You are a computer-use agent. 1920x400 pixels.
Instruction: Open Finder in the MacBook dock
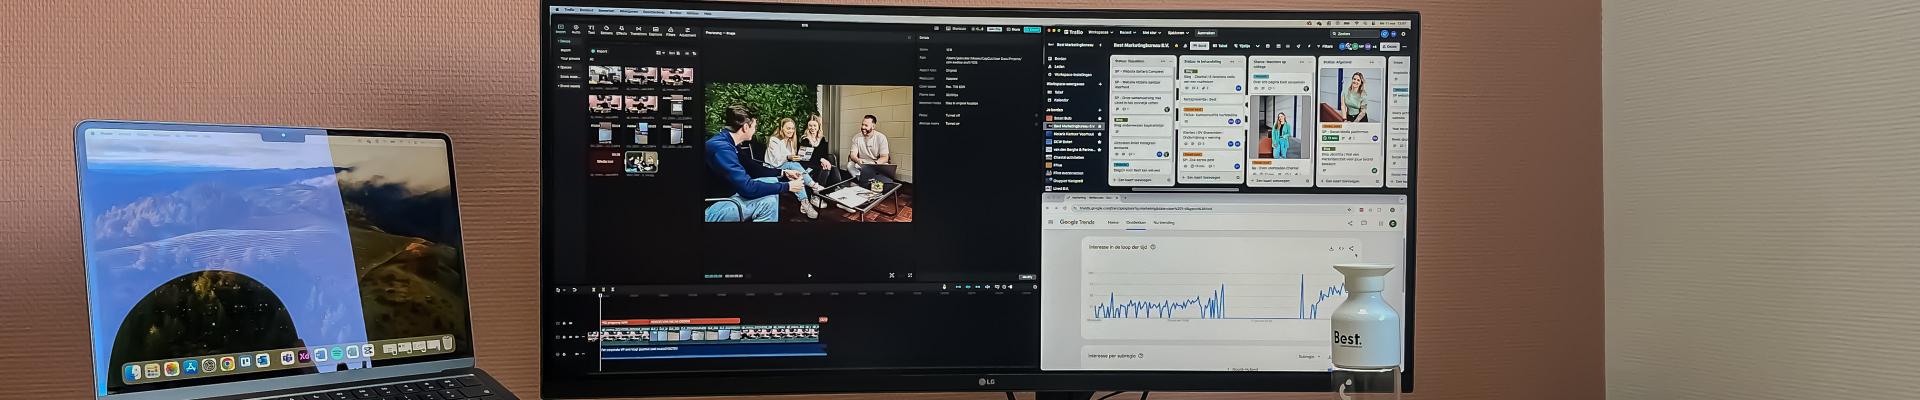133,373
